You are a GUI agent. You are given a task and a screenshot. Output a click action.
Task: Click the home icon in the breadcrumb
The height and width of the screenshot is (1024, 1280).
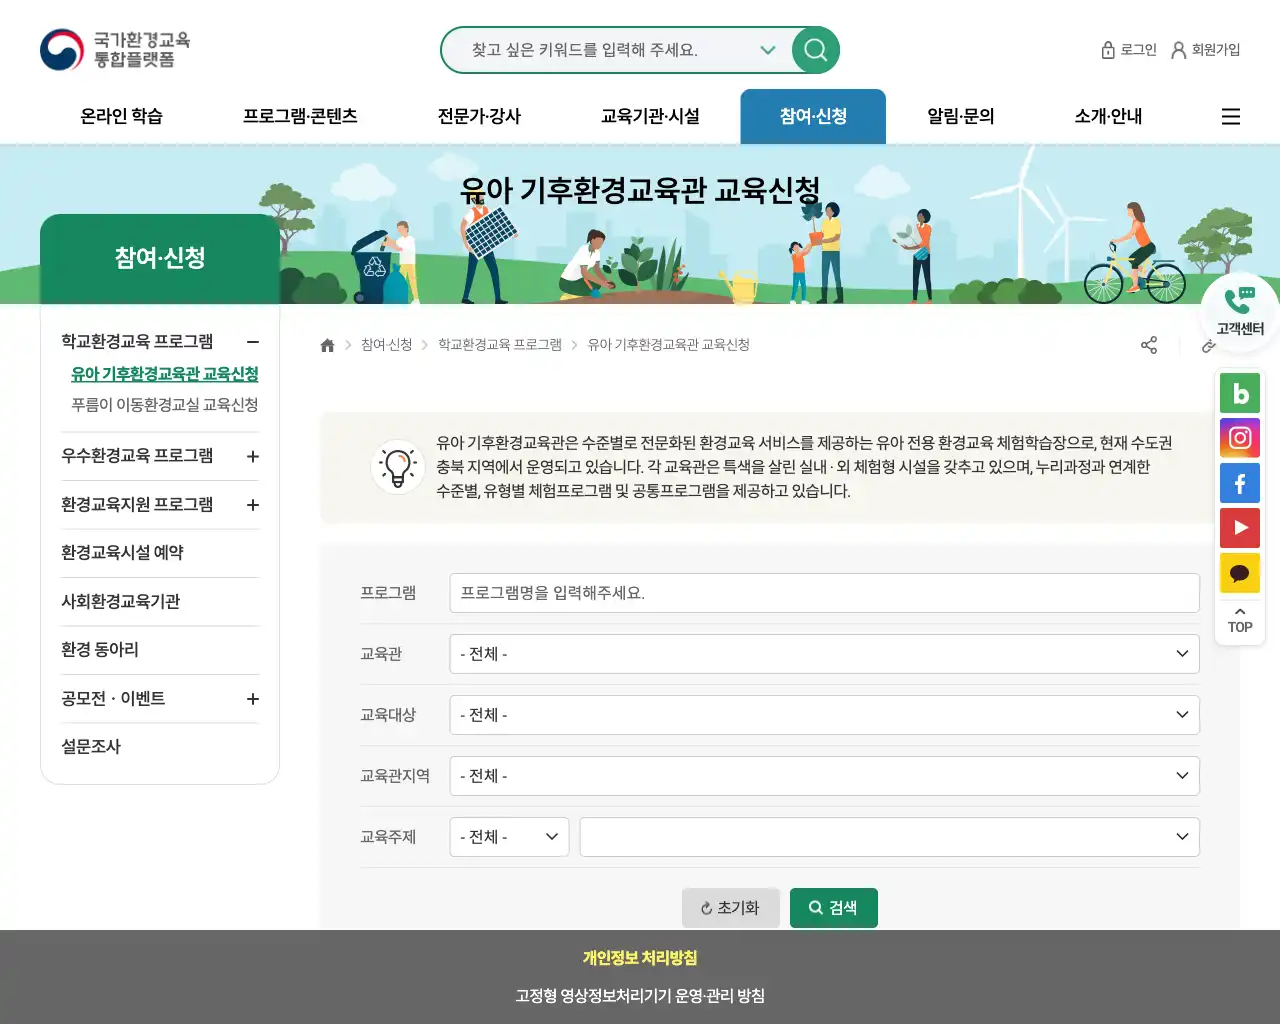(327, 345)
